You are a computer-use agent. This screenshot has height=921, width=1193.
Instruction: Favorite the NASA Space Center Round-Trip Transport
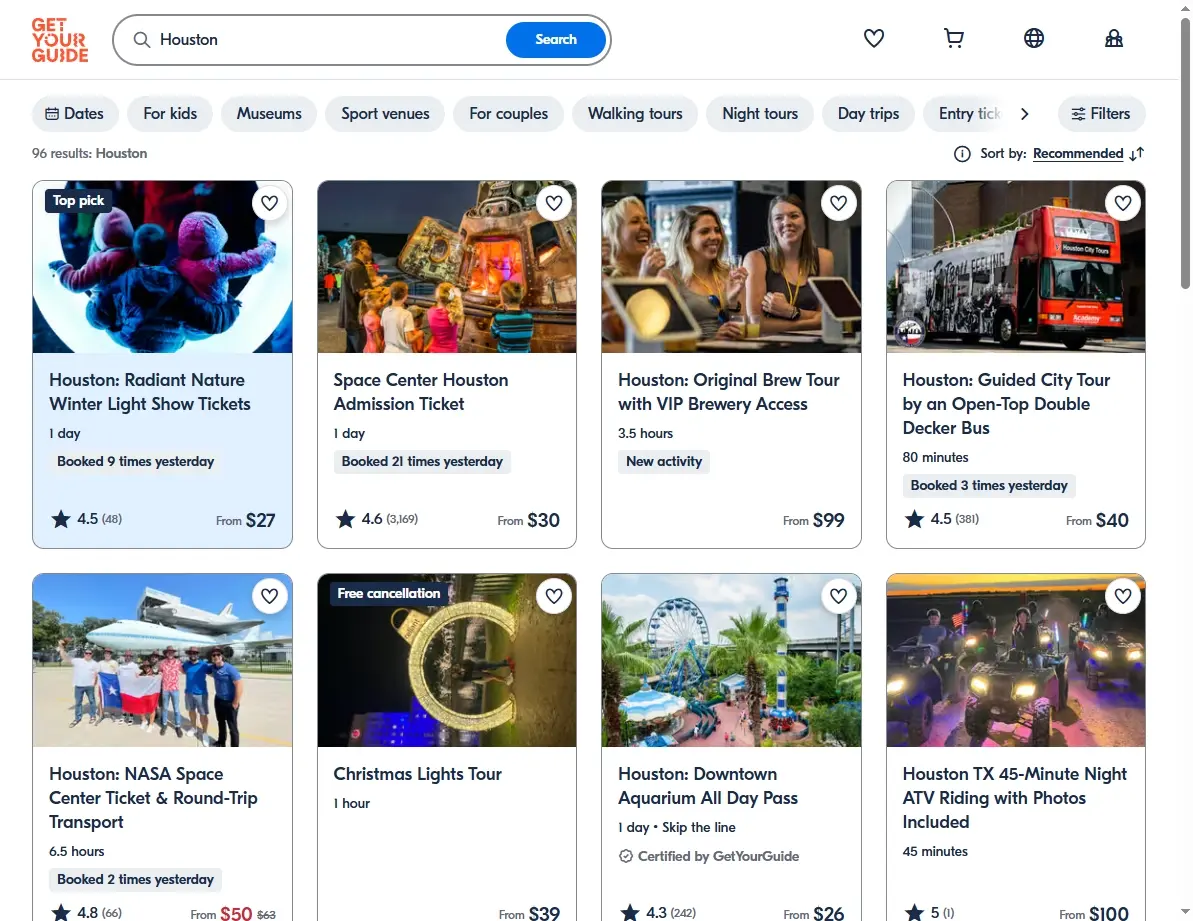point(269,596)
